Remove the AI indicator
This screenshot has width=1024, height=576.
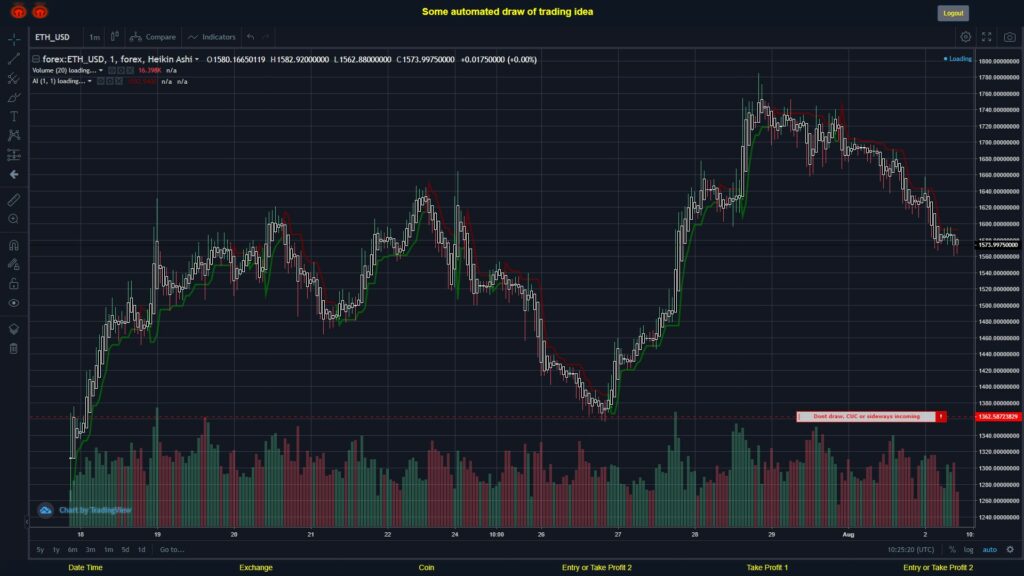click(x=119, y=82)
